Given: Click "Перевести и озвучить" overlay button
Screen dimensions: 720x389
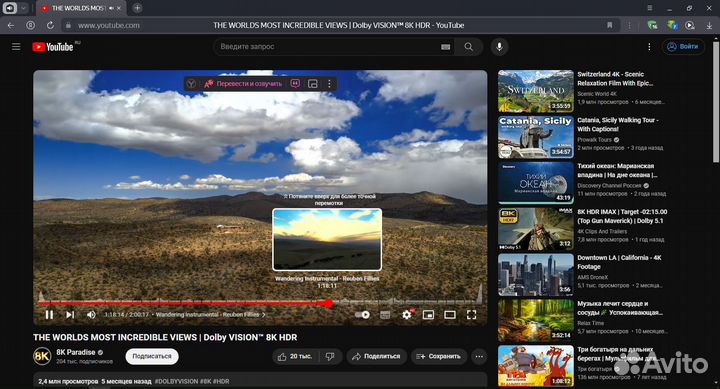Looking at the screenshot, I should [243, 84].
